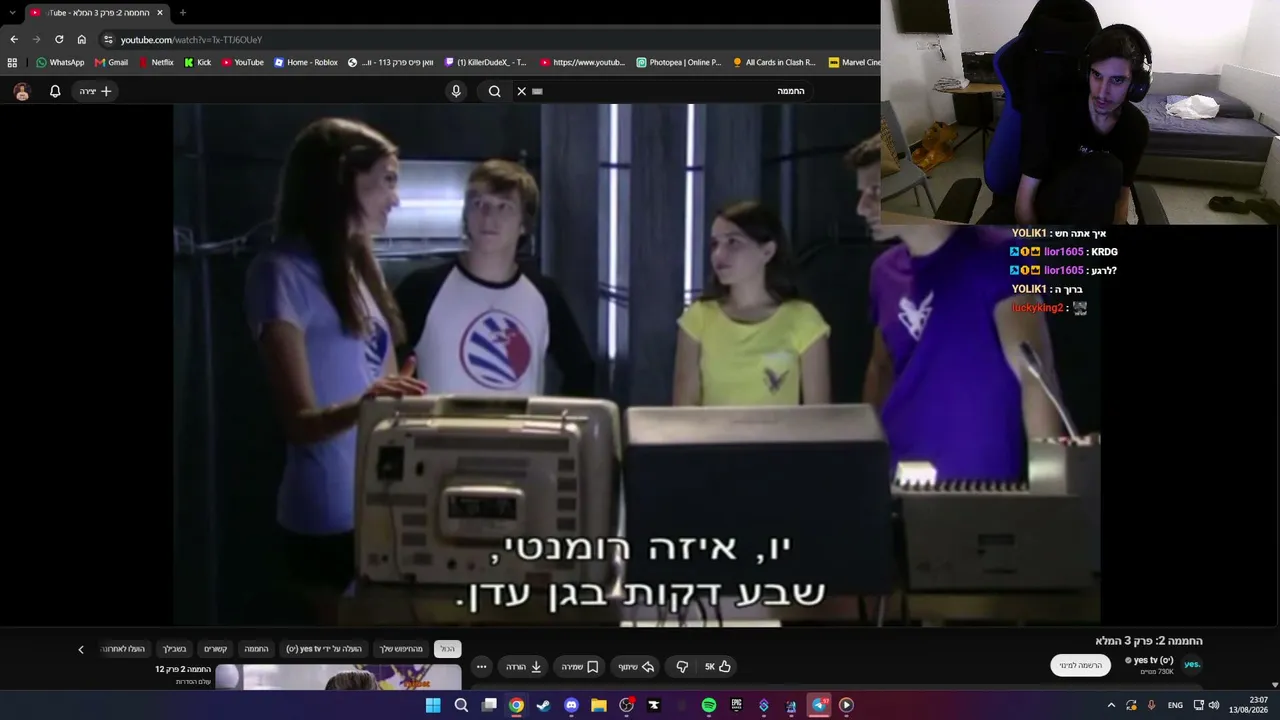Open the 'yes tv' channel name link

tap(1151, 660)
